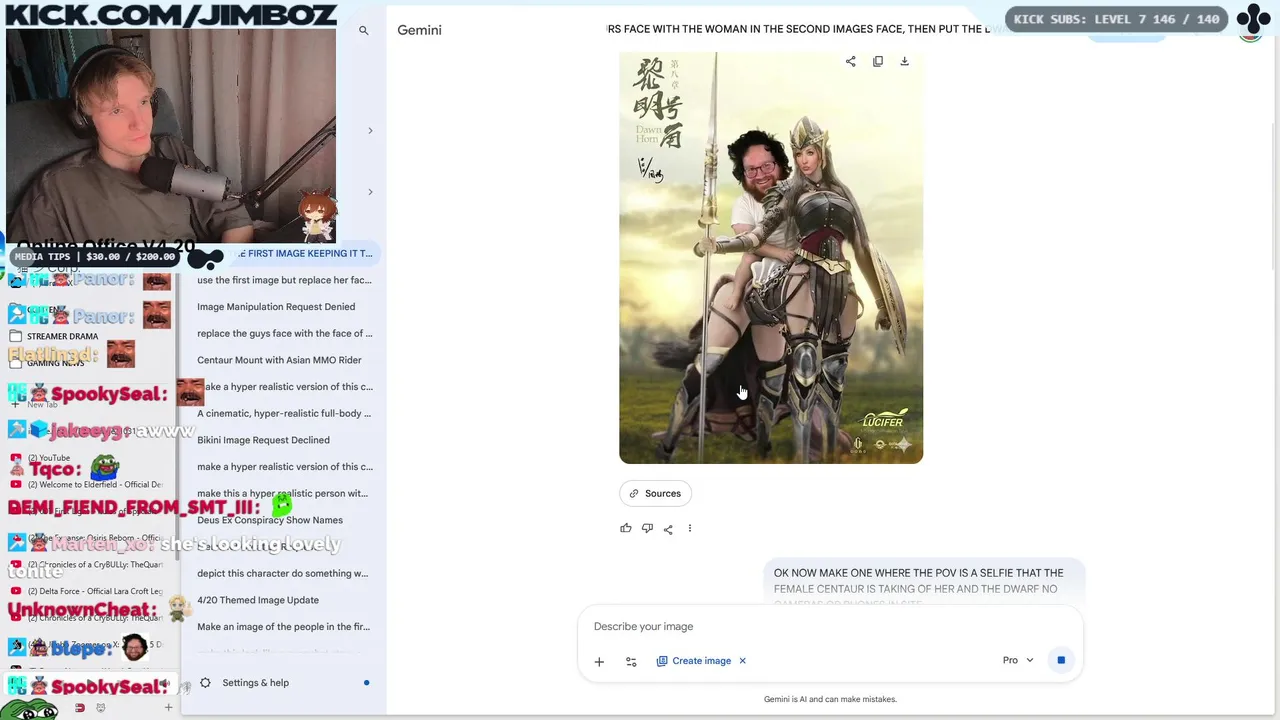Open chat 'Image Manipulation Request Denied'

click(x=276, y=307)
